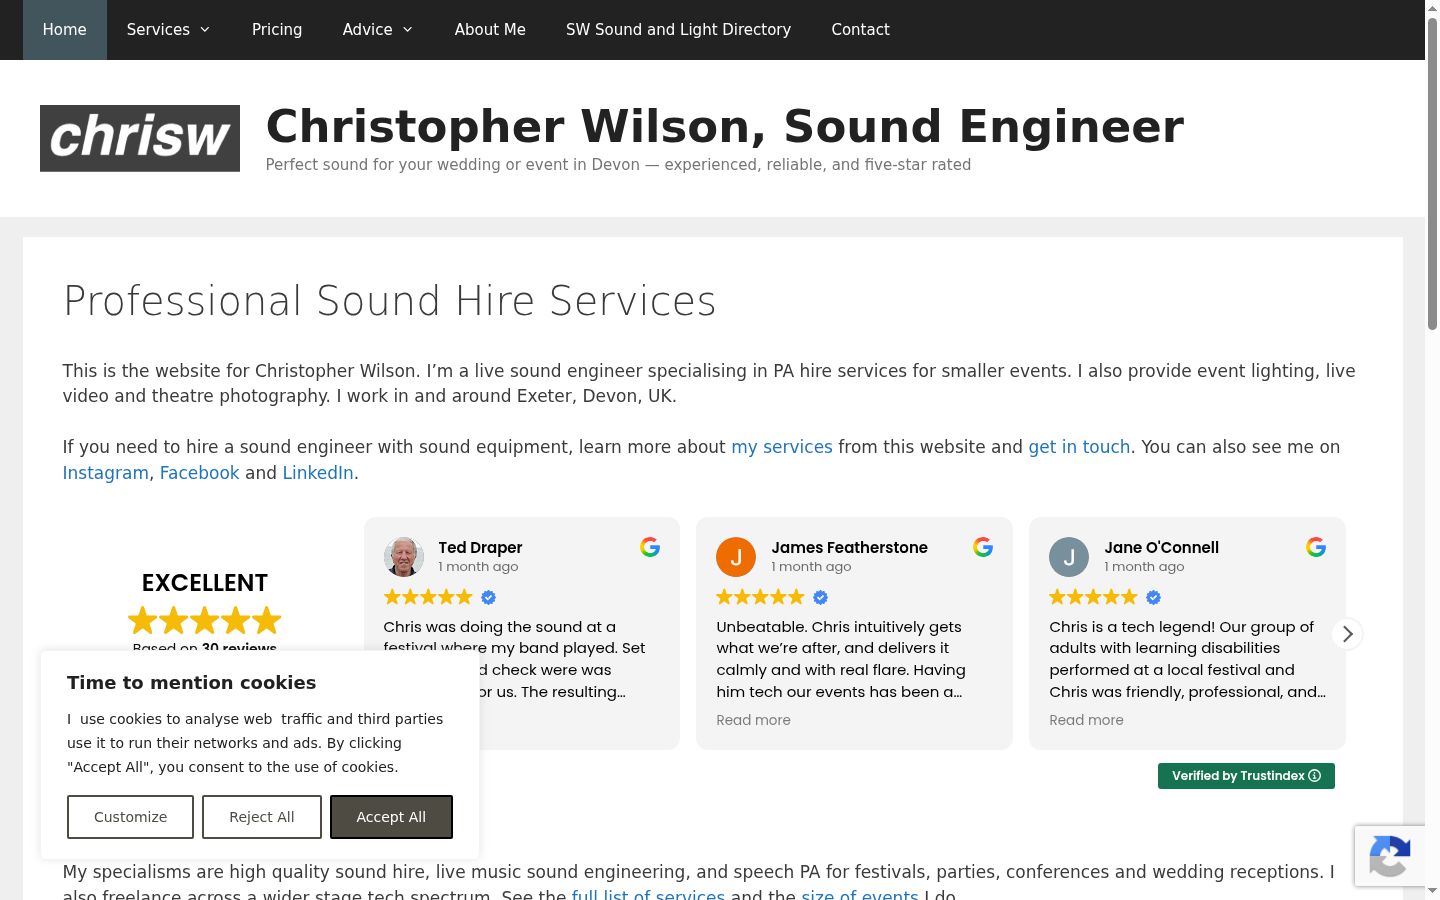
Task: Open the Facebook link
Action: coord(200,473)
